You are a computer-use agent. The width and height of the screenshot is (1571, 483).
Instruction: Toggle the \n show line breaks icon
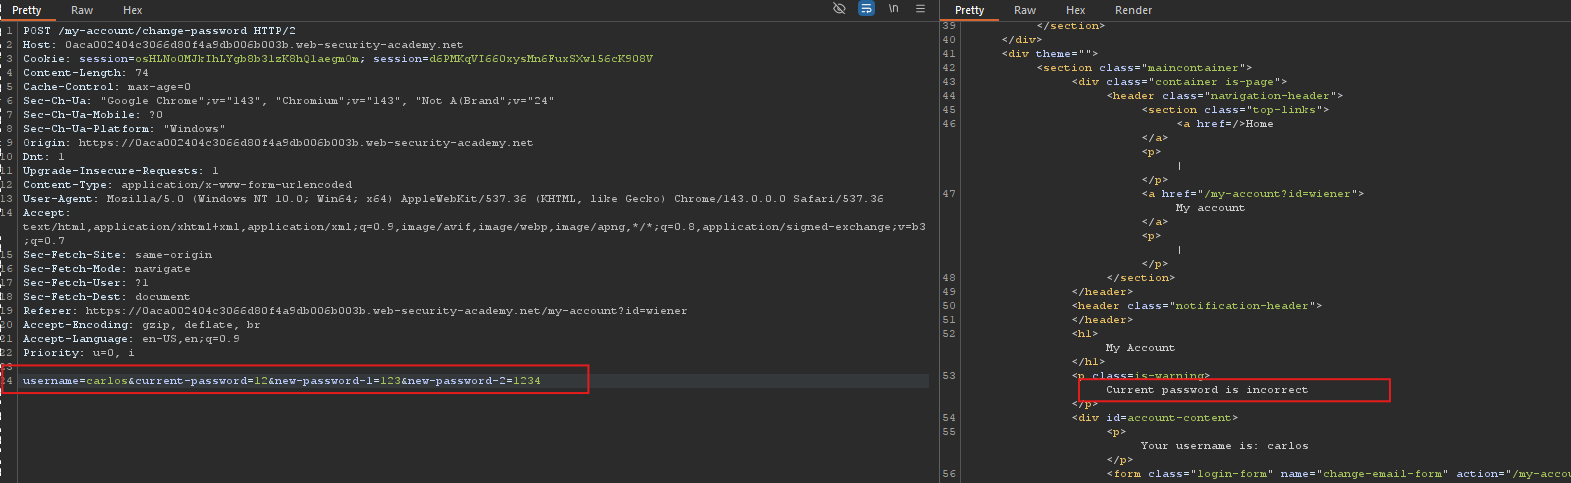[x=893, y=8]
